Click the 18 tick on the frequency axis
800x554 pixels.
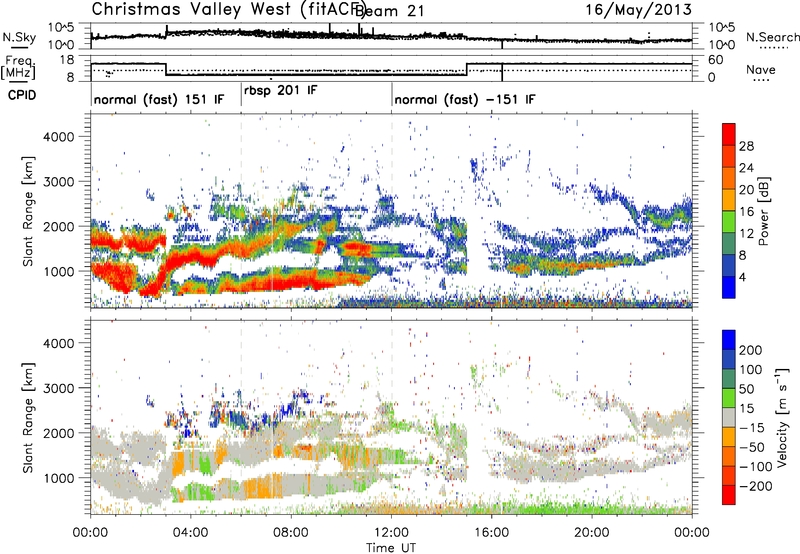tap(66, 60)
